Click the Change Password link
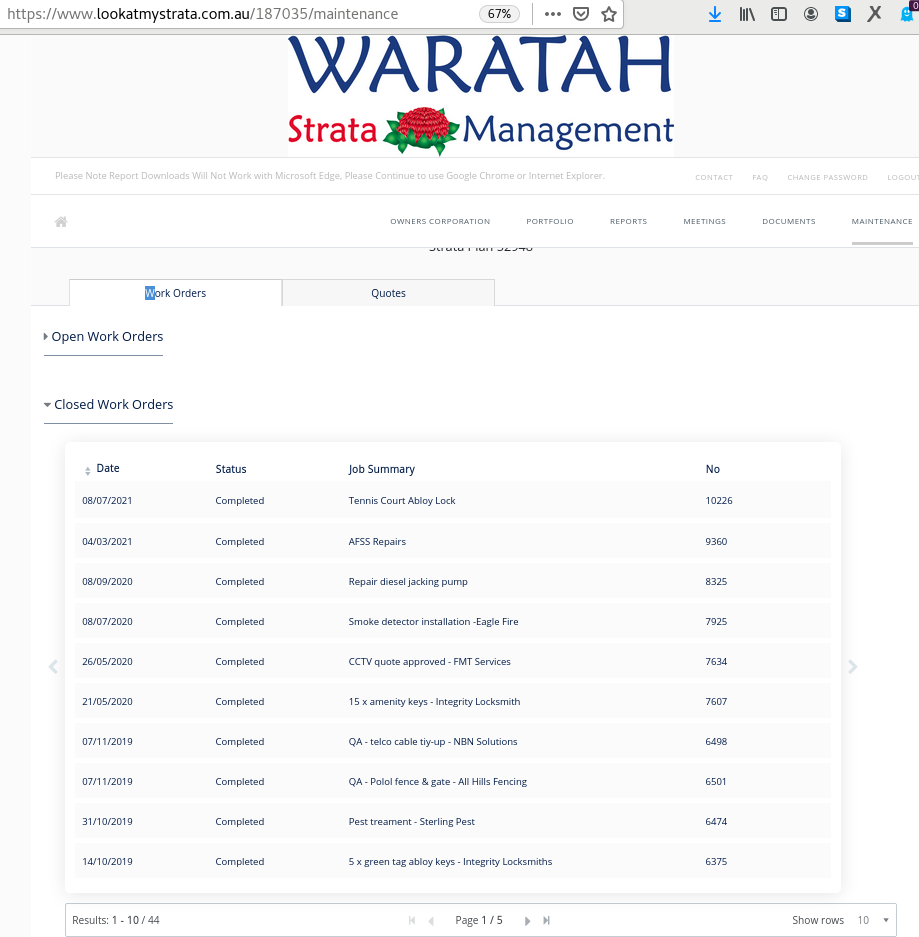 coord(827,177)
